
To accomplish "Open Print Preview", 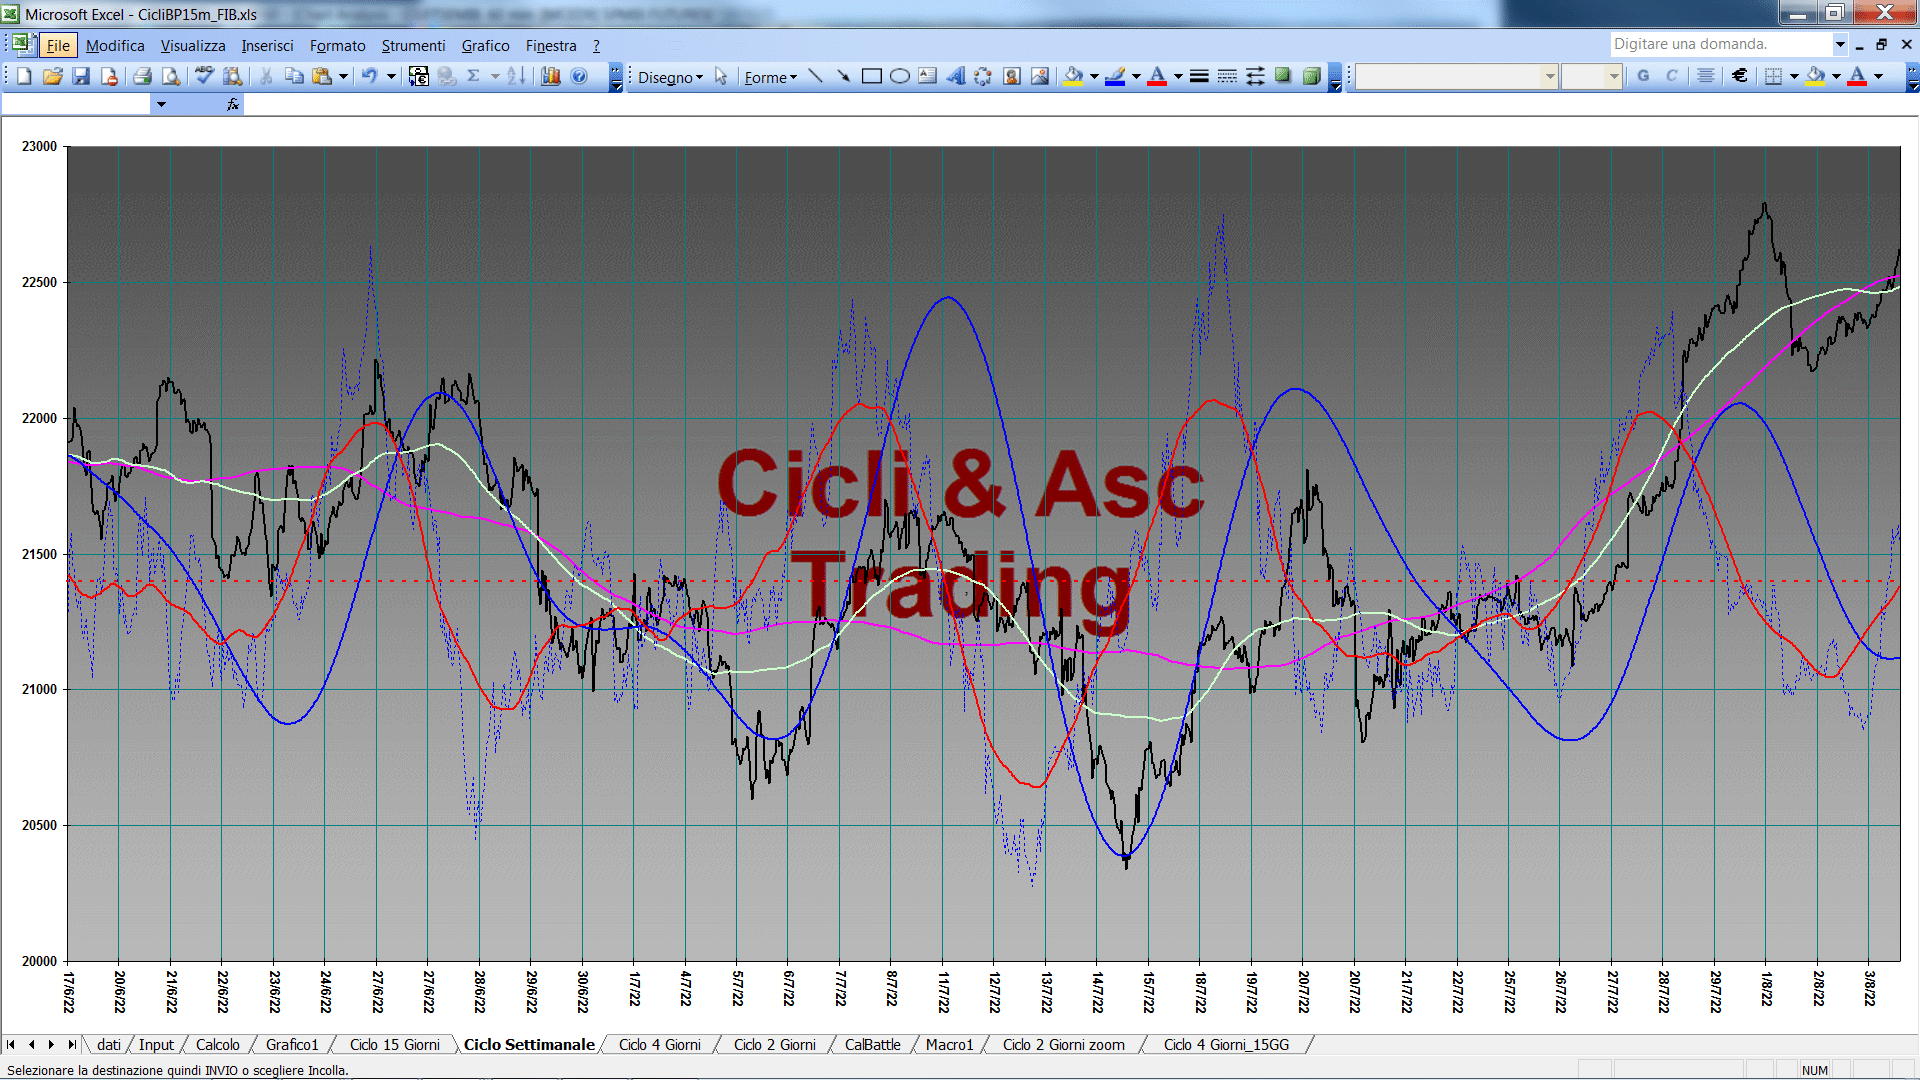I will pyautogui.click(x=171, y=76).
